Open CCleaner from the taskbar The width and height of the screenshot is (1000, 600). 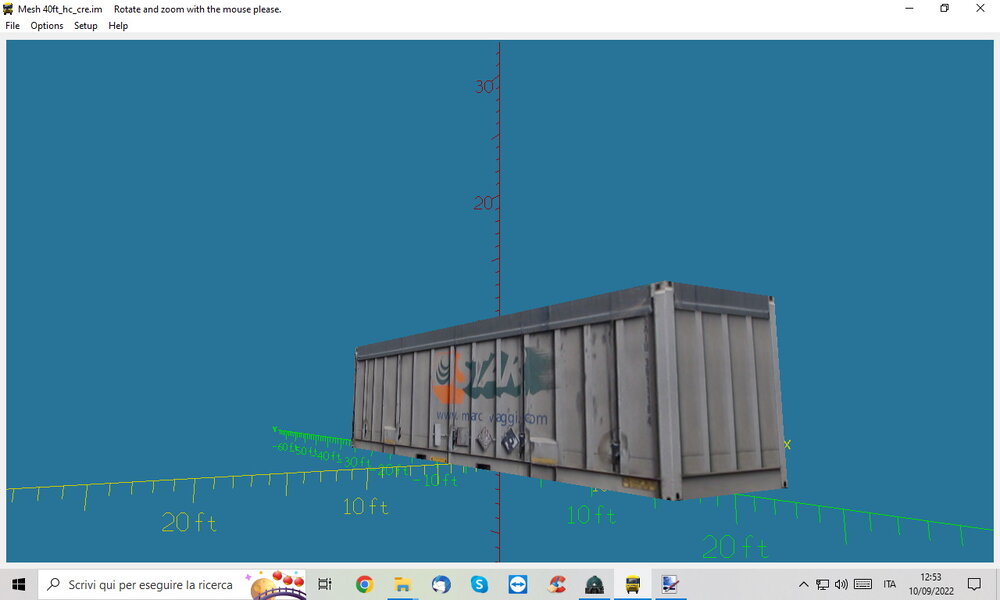click(x=556, y=584)
